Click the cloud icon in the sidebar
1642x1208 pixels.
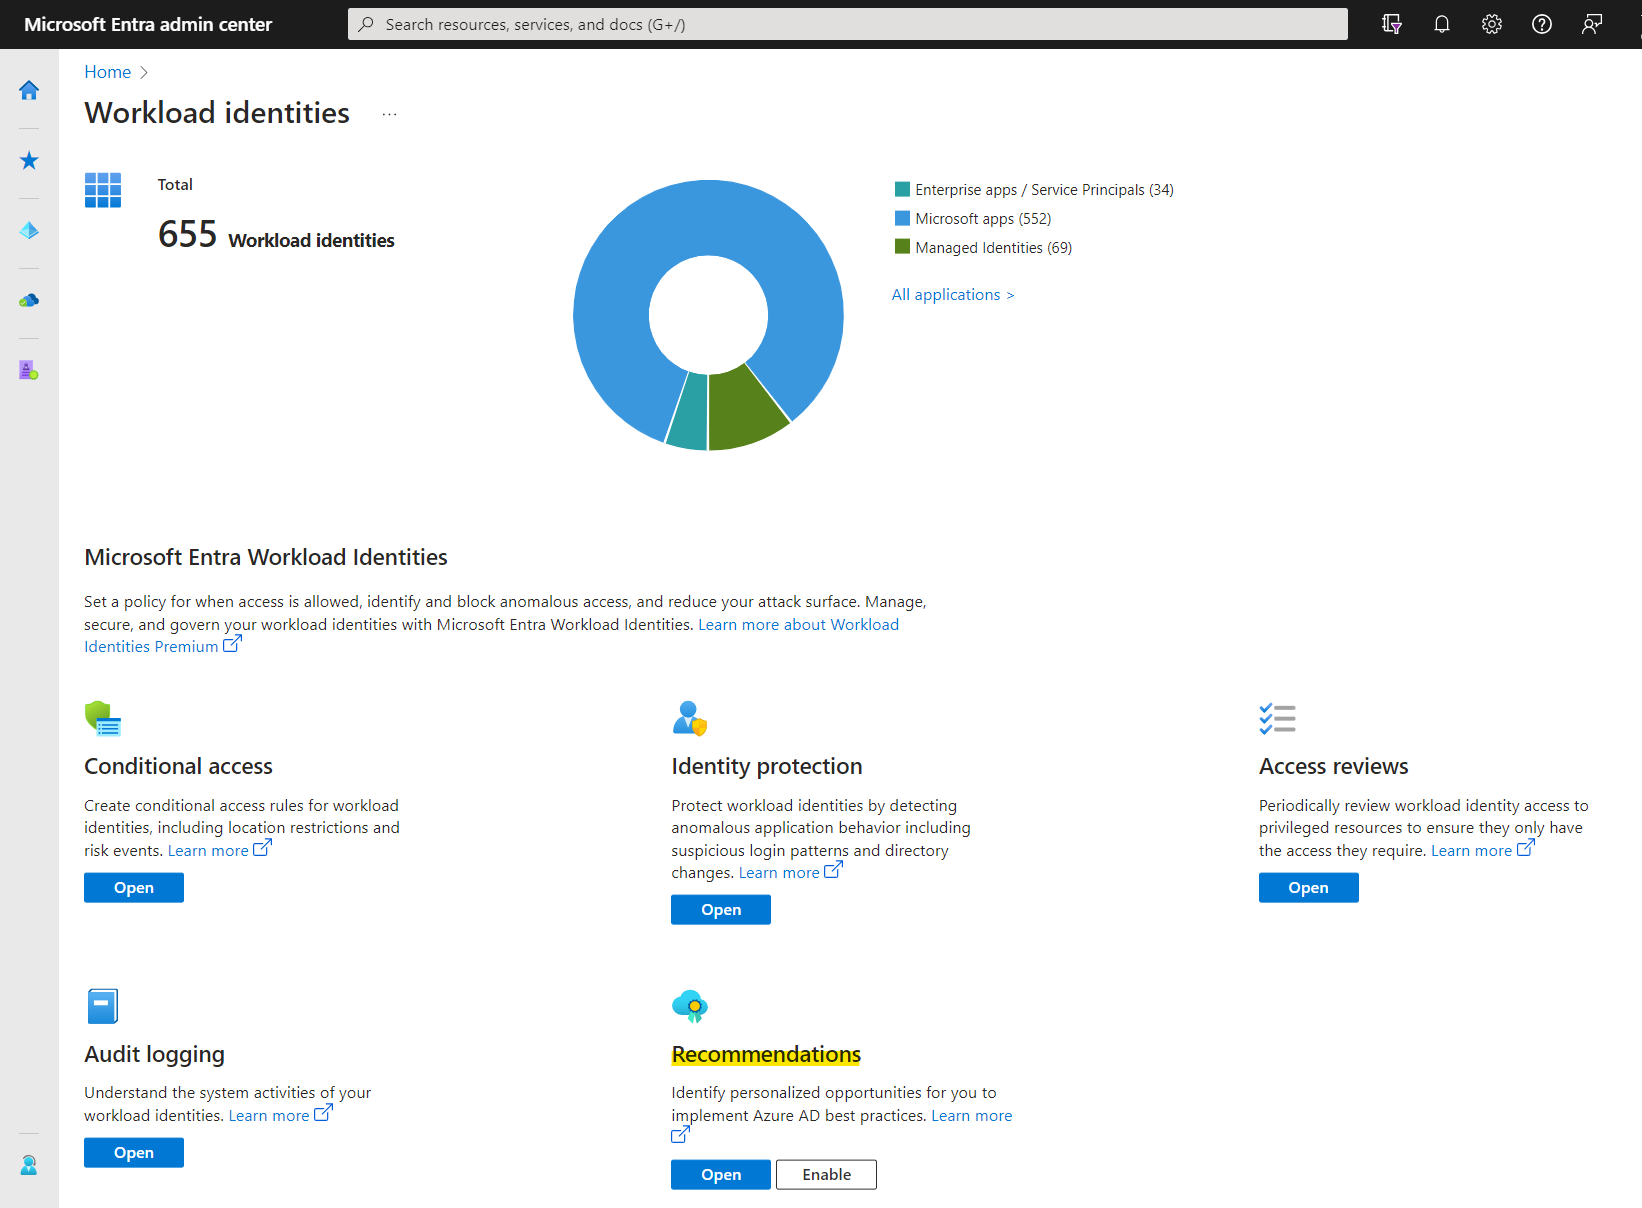[x=29, y=300]
